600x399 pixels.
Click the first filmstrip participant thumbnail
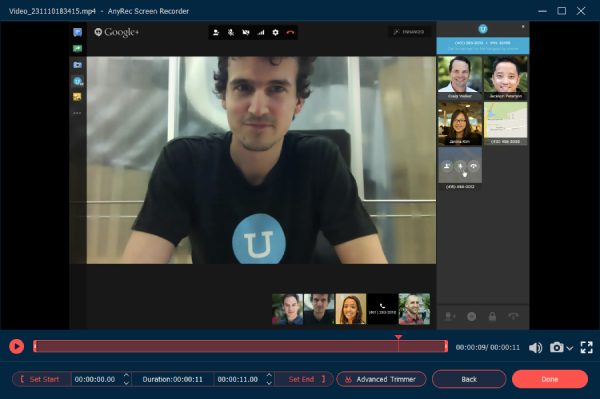click(287, 309)
